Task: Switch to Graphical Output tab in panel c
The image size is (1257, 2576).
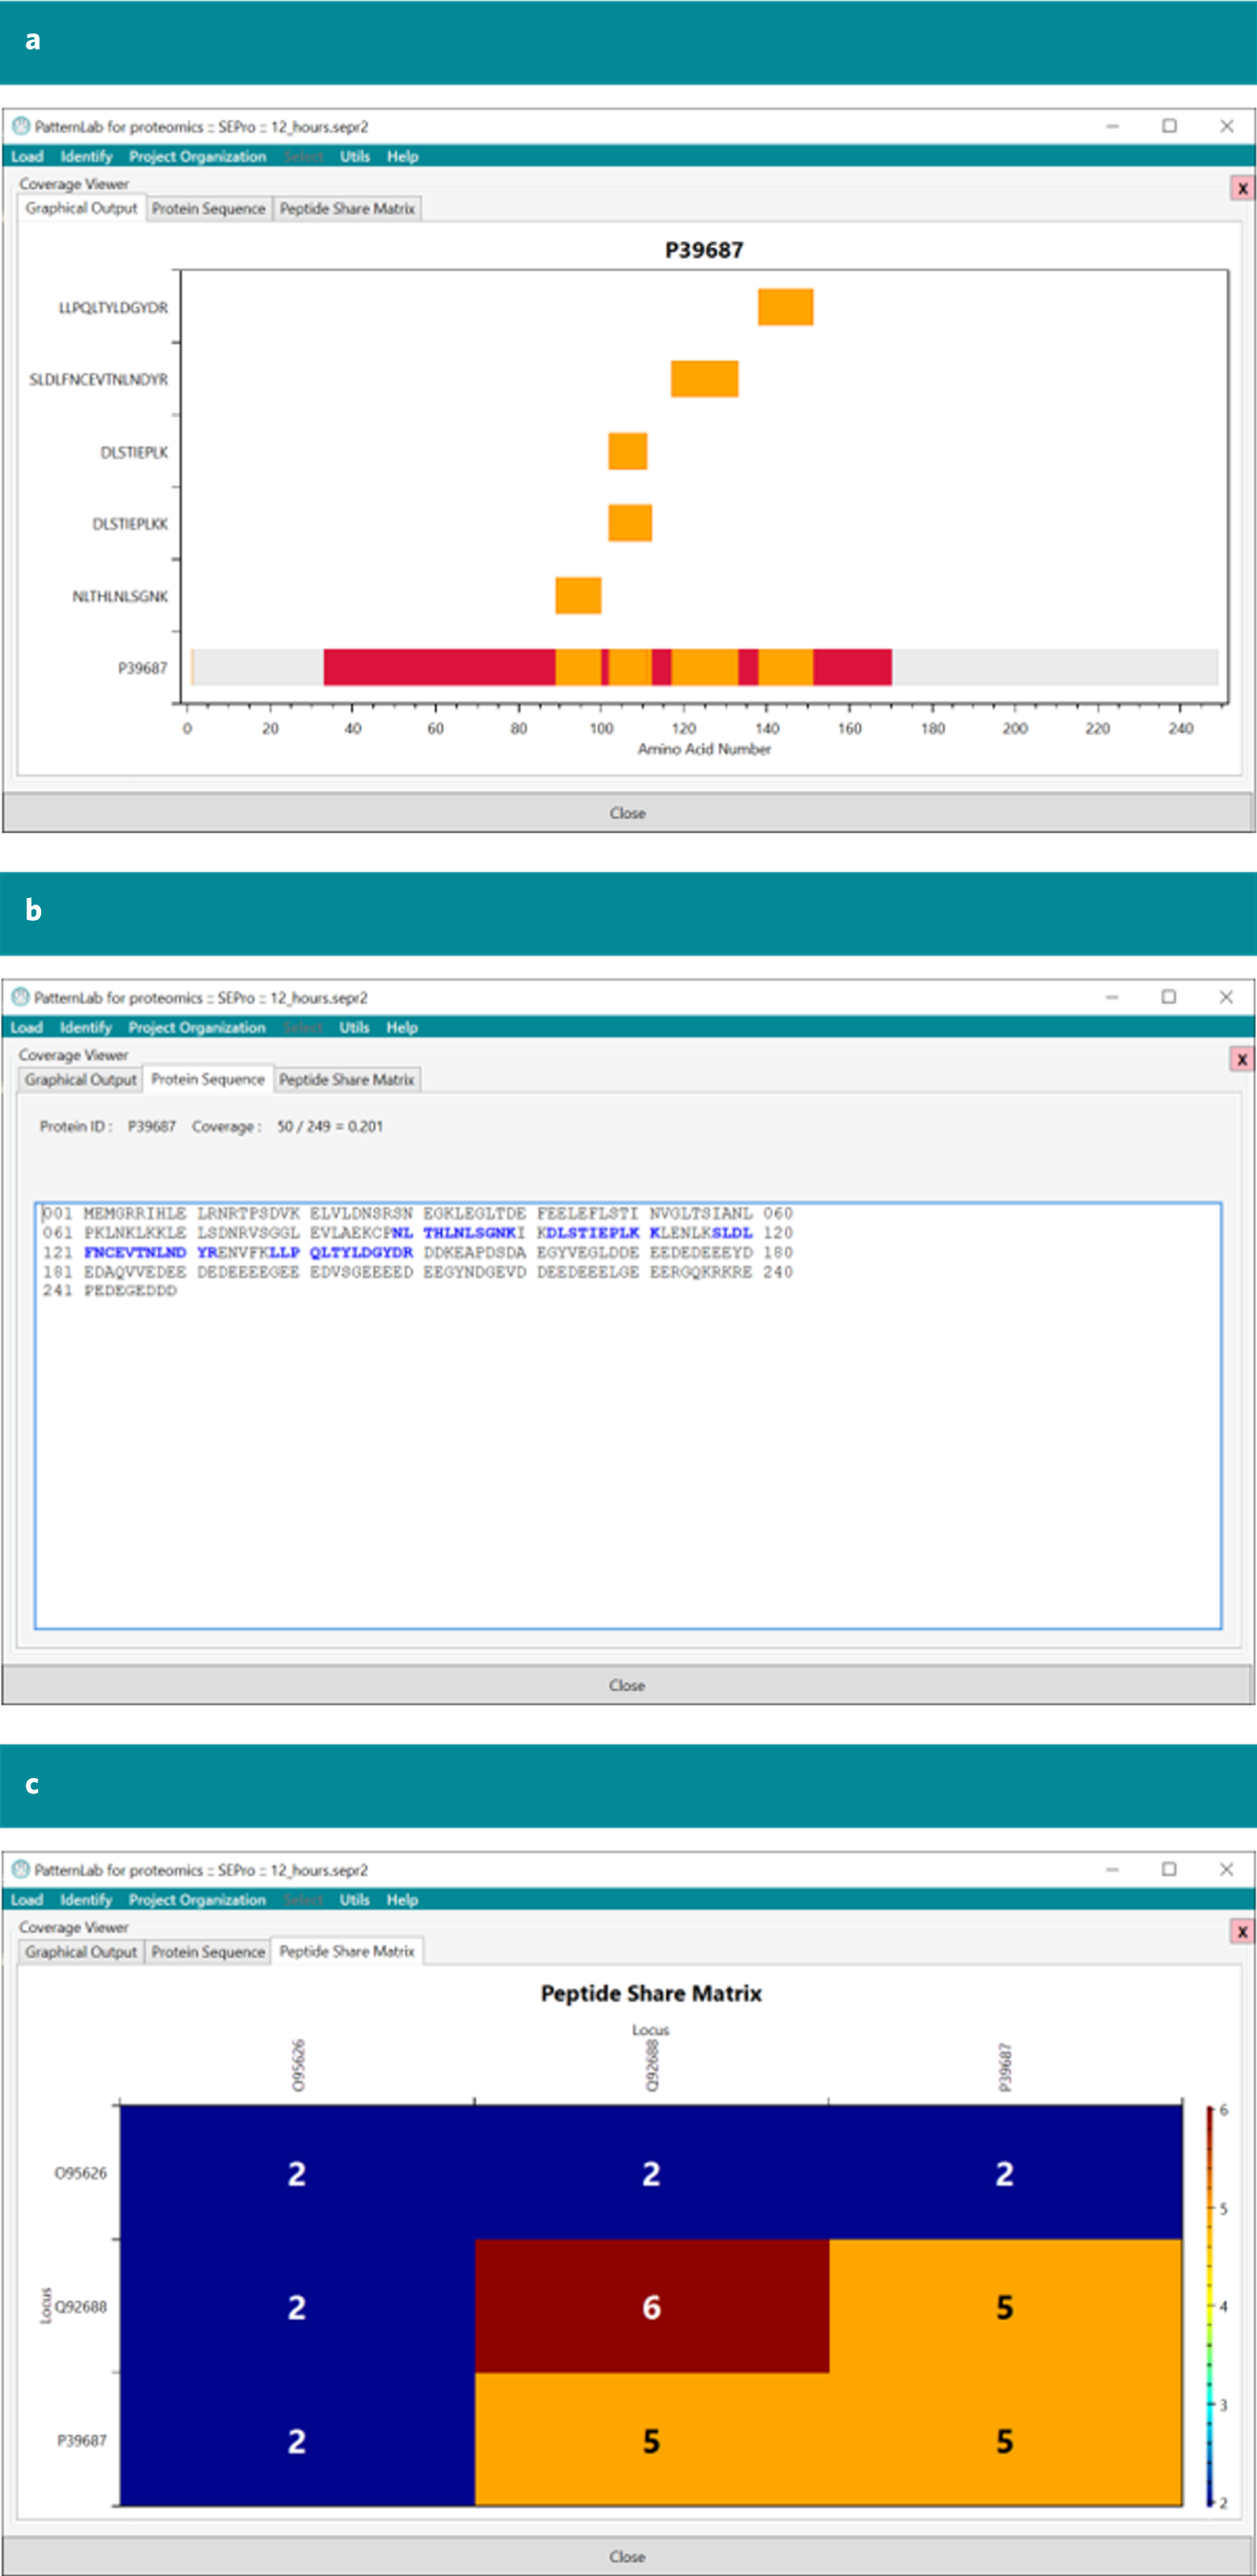Action: pyautogui.click(x=80, y=1952)
